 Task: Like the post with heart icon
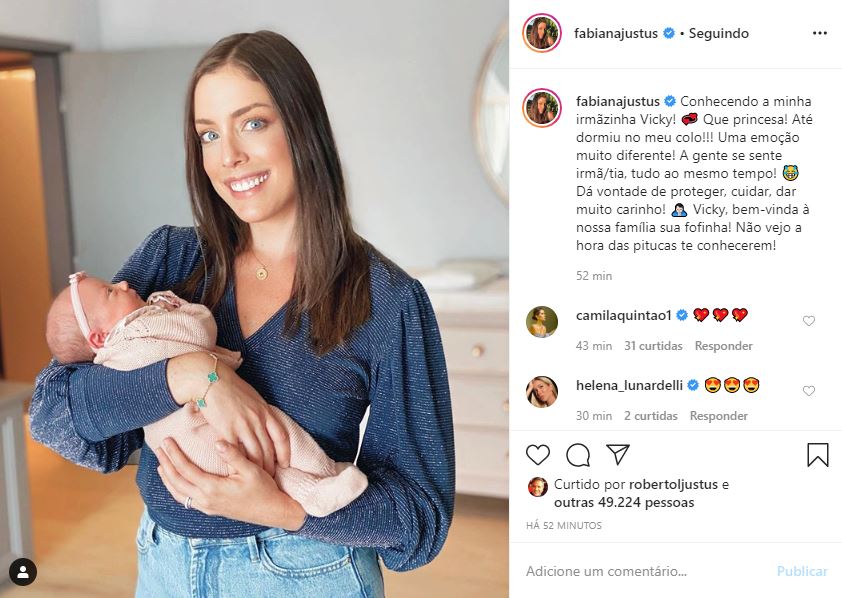pyautogui.click(x=538, y=455)
